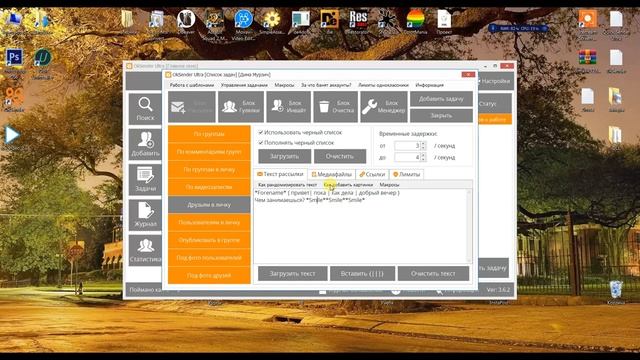
Task: Switch to Лимиты tab
Action: click(407, 174)
